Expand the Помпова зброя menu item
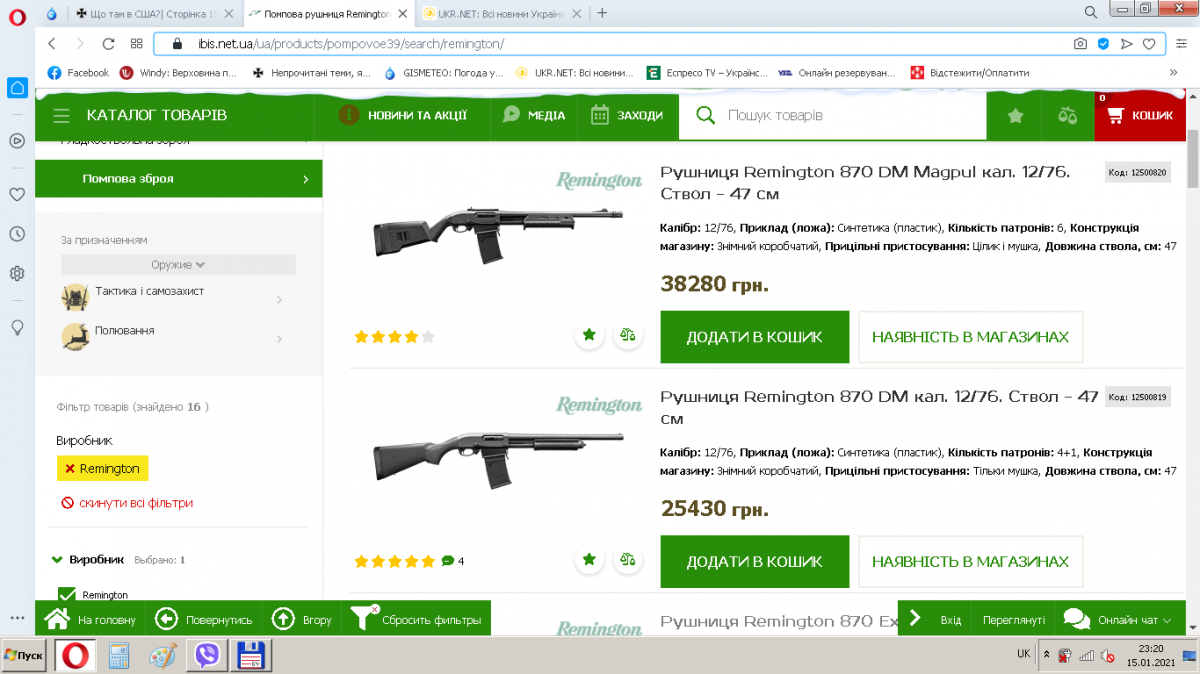The image size is (1200, 674). pos(306,179)
